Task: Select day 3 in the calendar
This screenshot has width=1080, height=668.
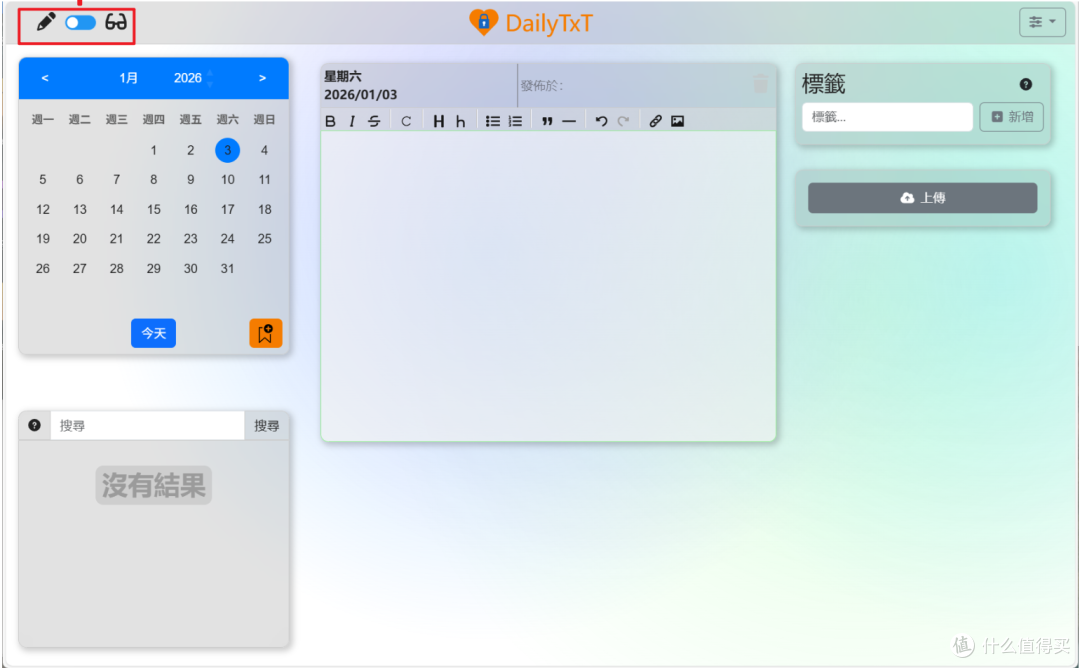Action: (x=227, y=150)
